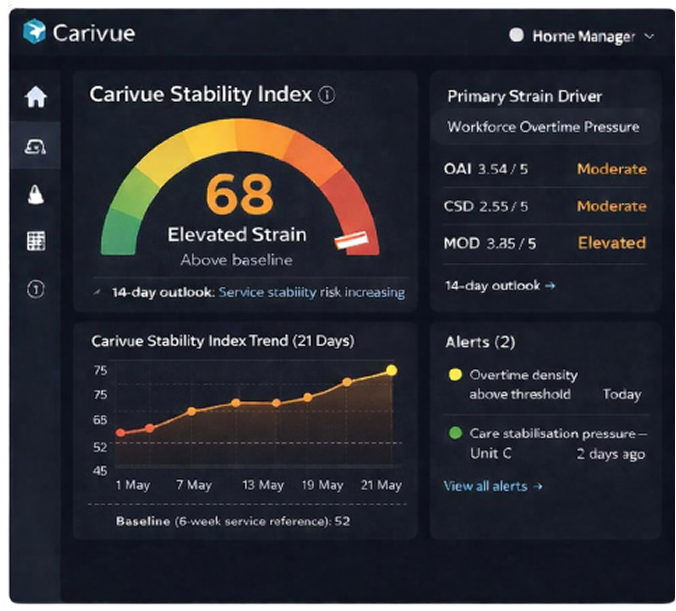Click 'Service stability risk increasing' link
This screenshot has width=676, height=611.
point(312,292)
